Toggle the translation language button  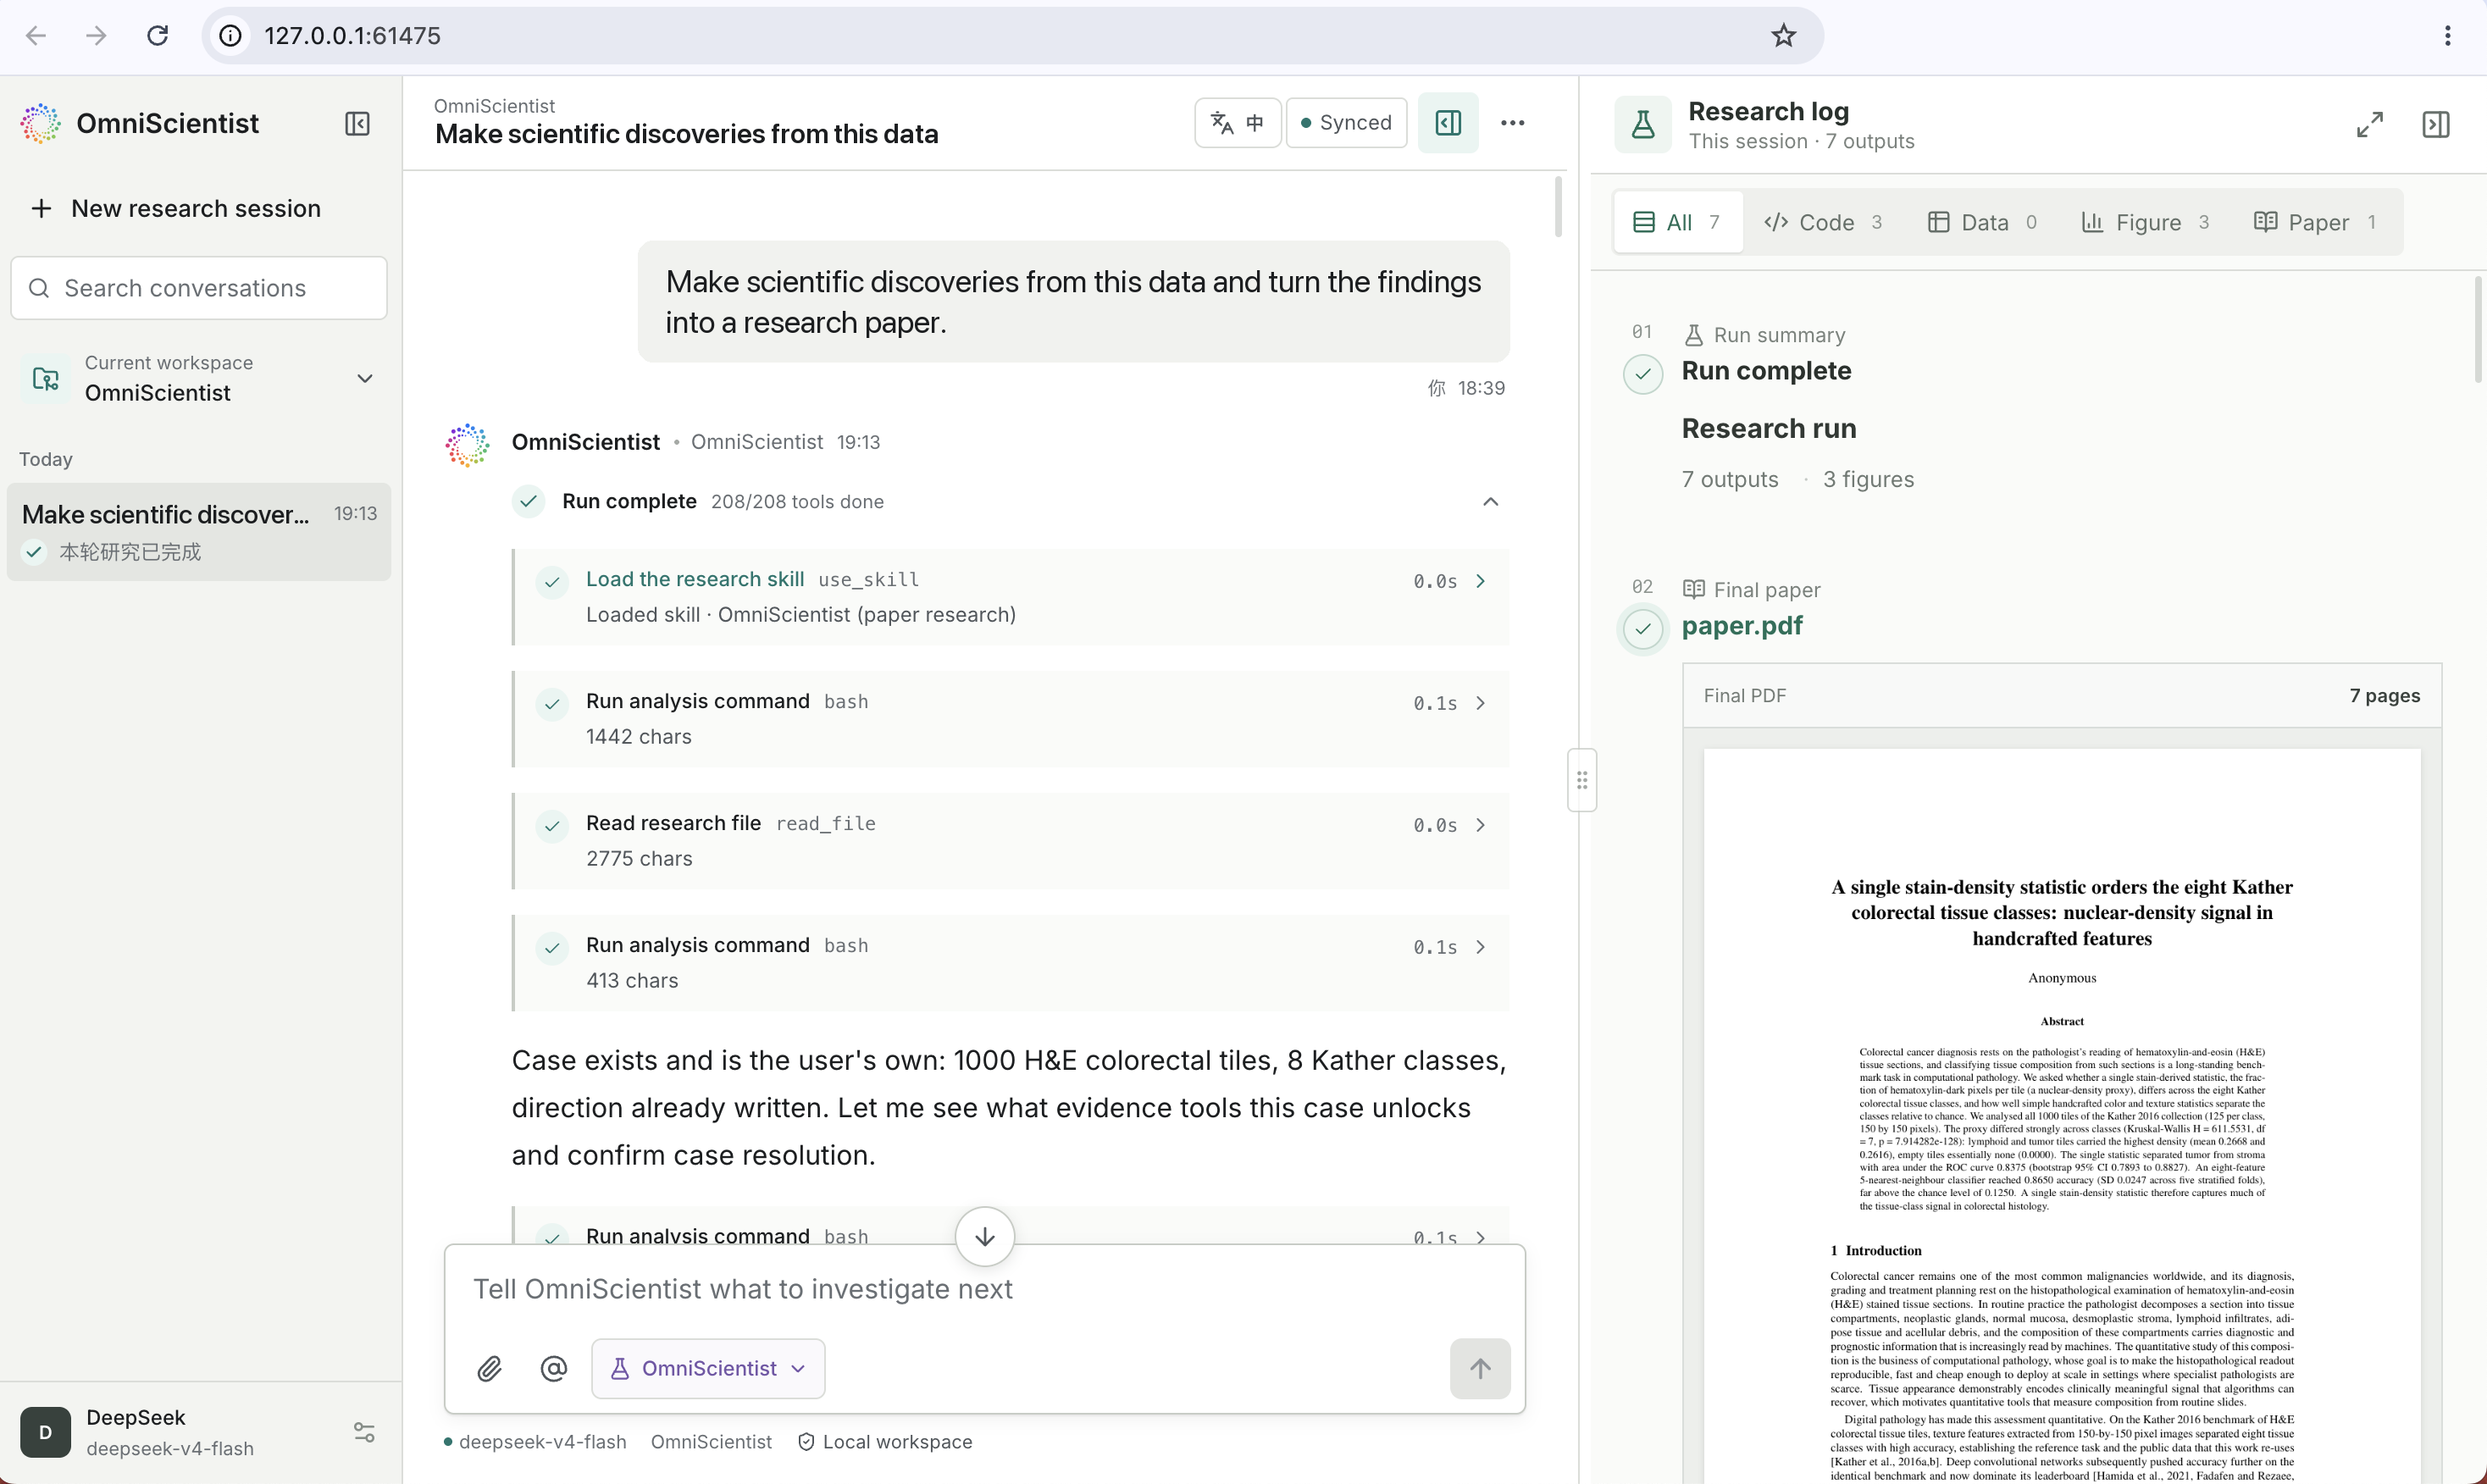(x=1237, y=122)
